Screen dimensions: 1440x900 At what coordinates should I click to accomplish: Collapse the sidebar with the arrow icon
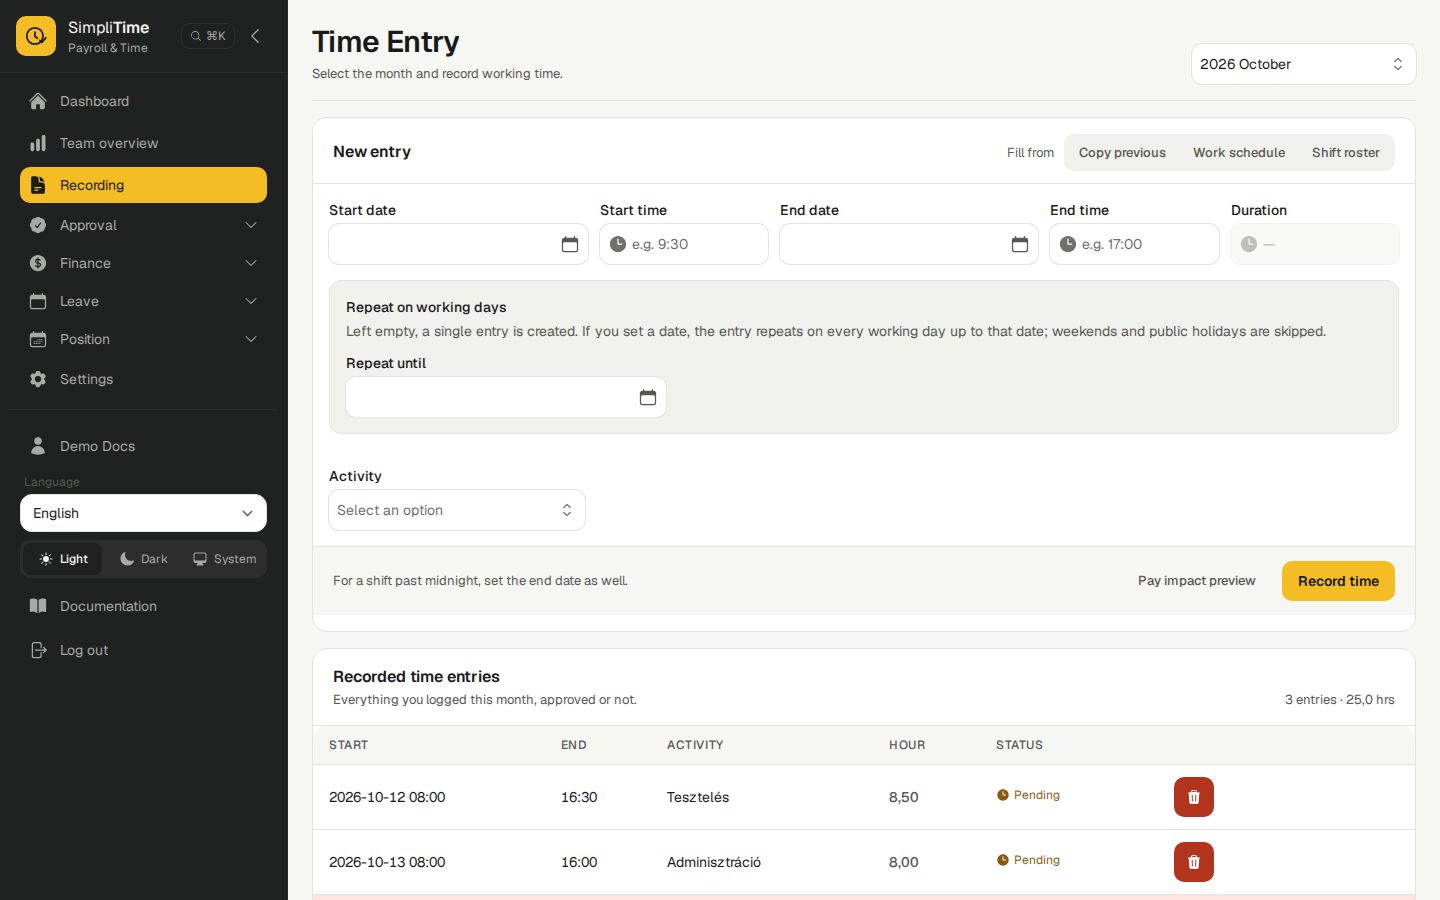[x=255, y=36]
